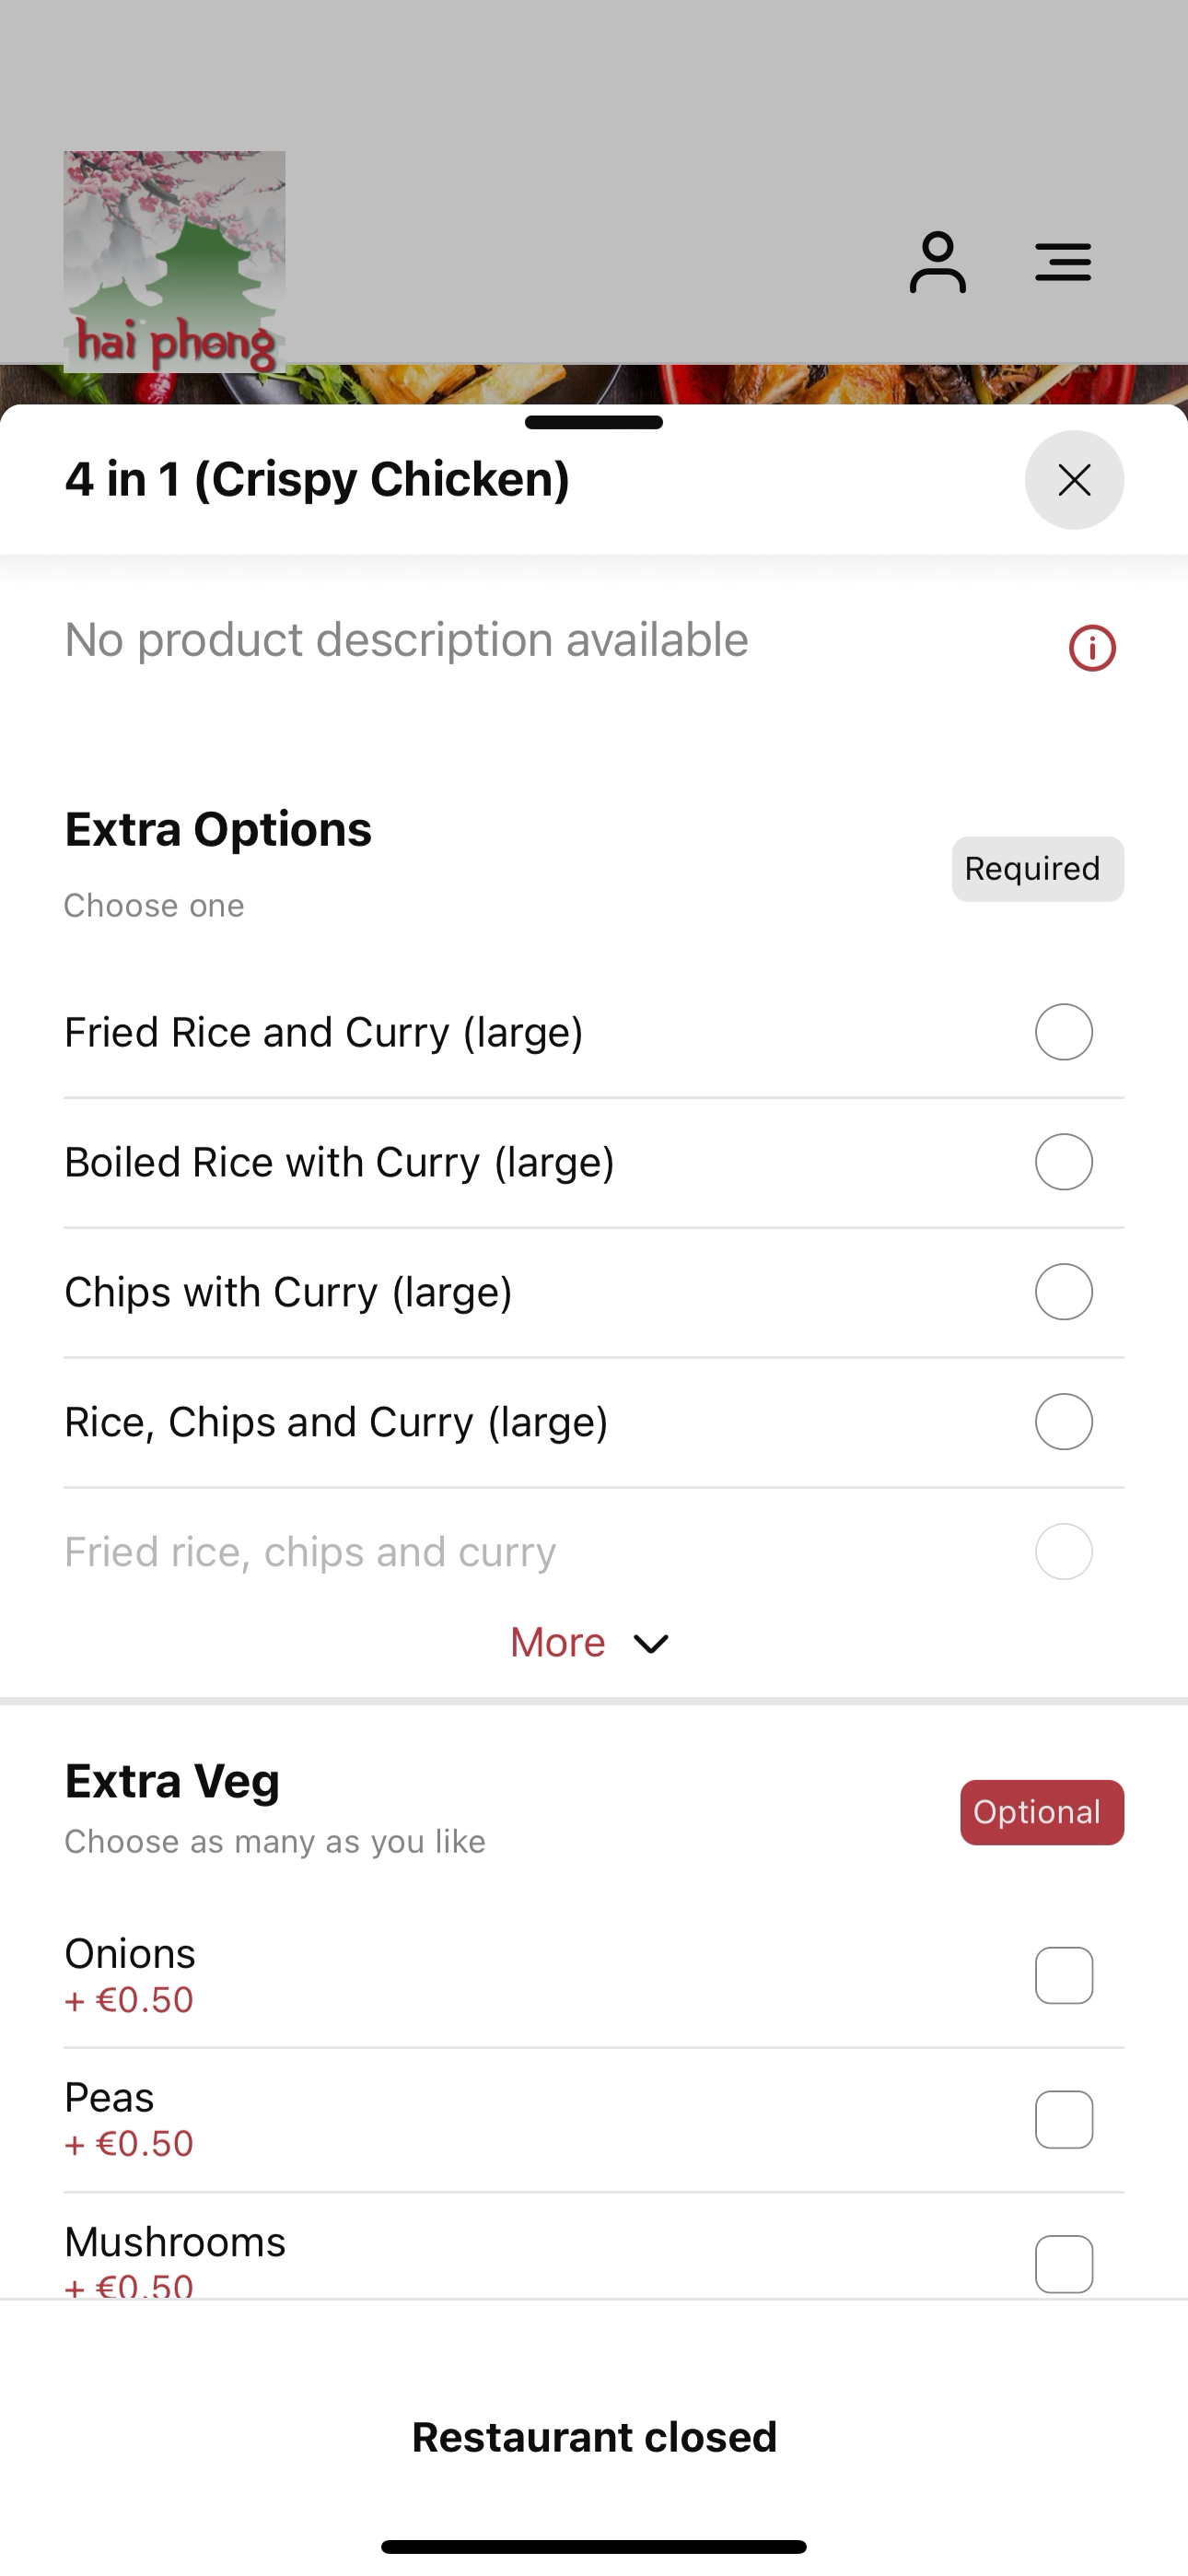Click the chevron next to More

pos(651,1644)
